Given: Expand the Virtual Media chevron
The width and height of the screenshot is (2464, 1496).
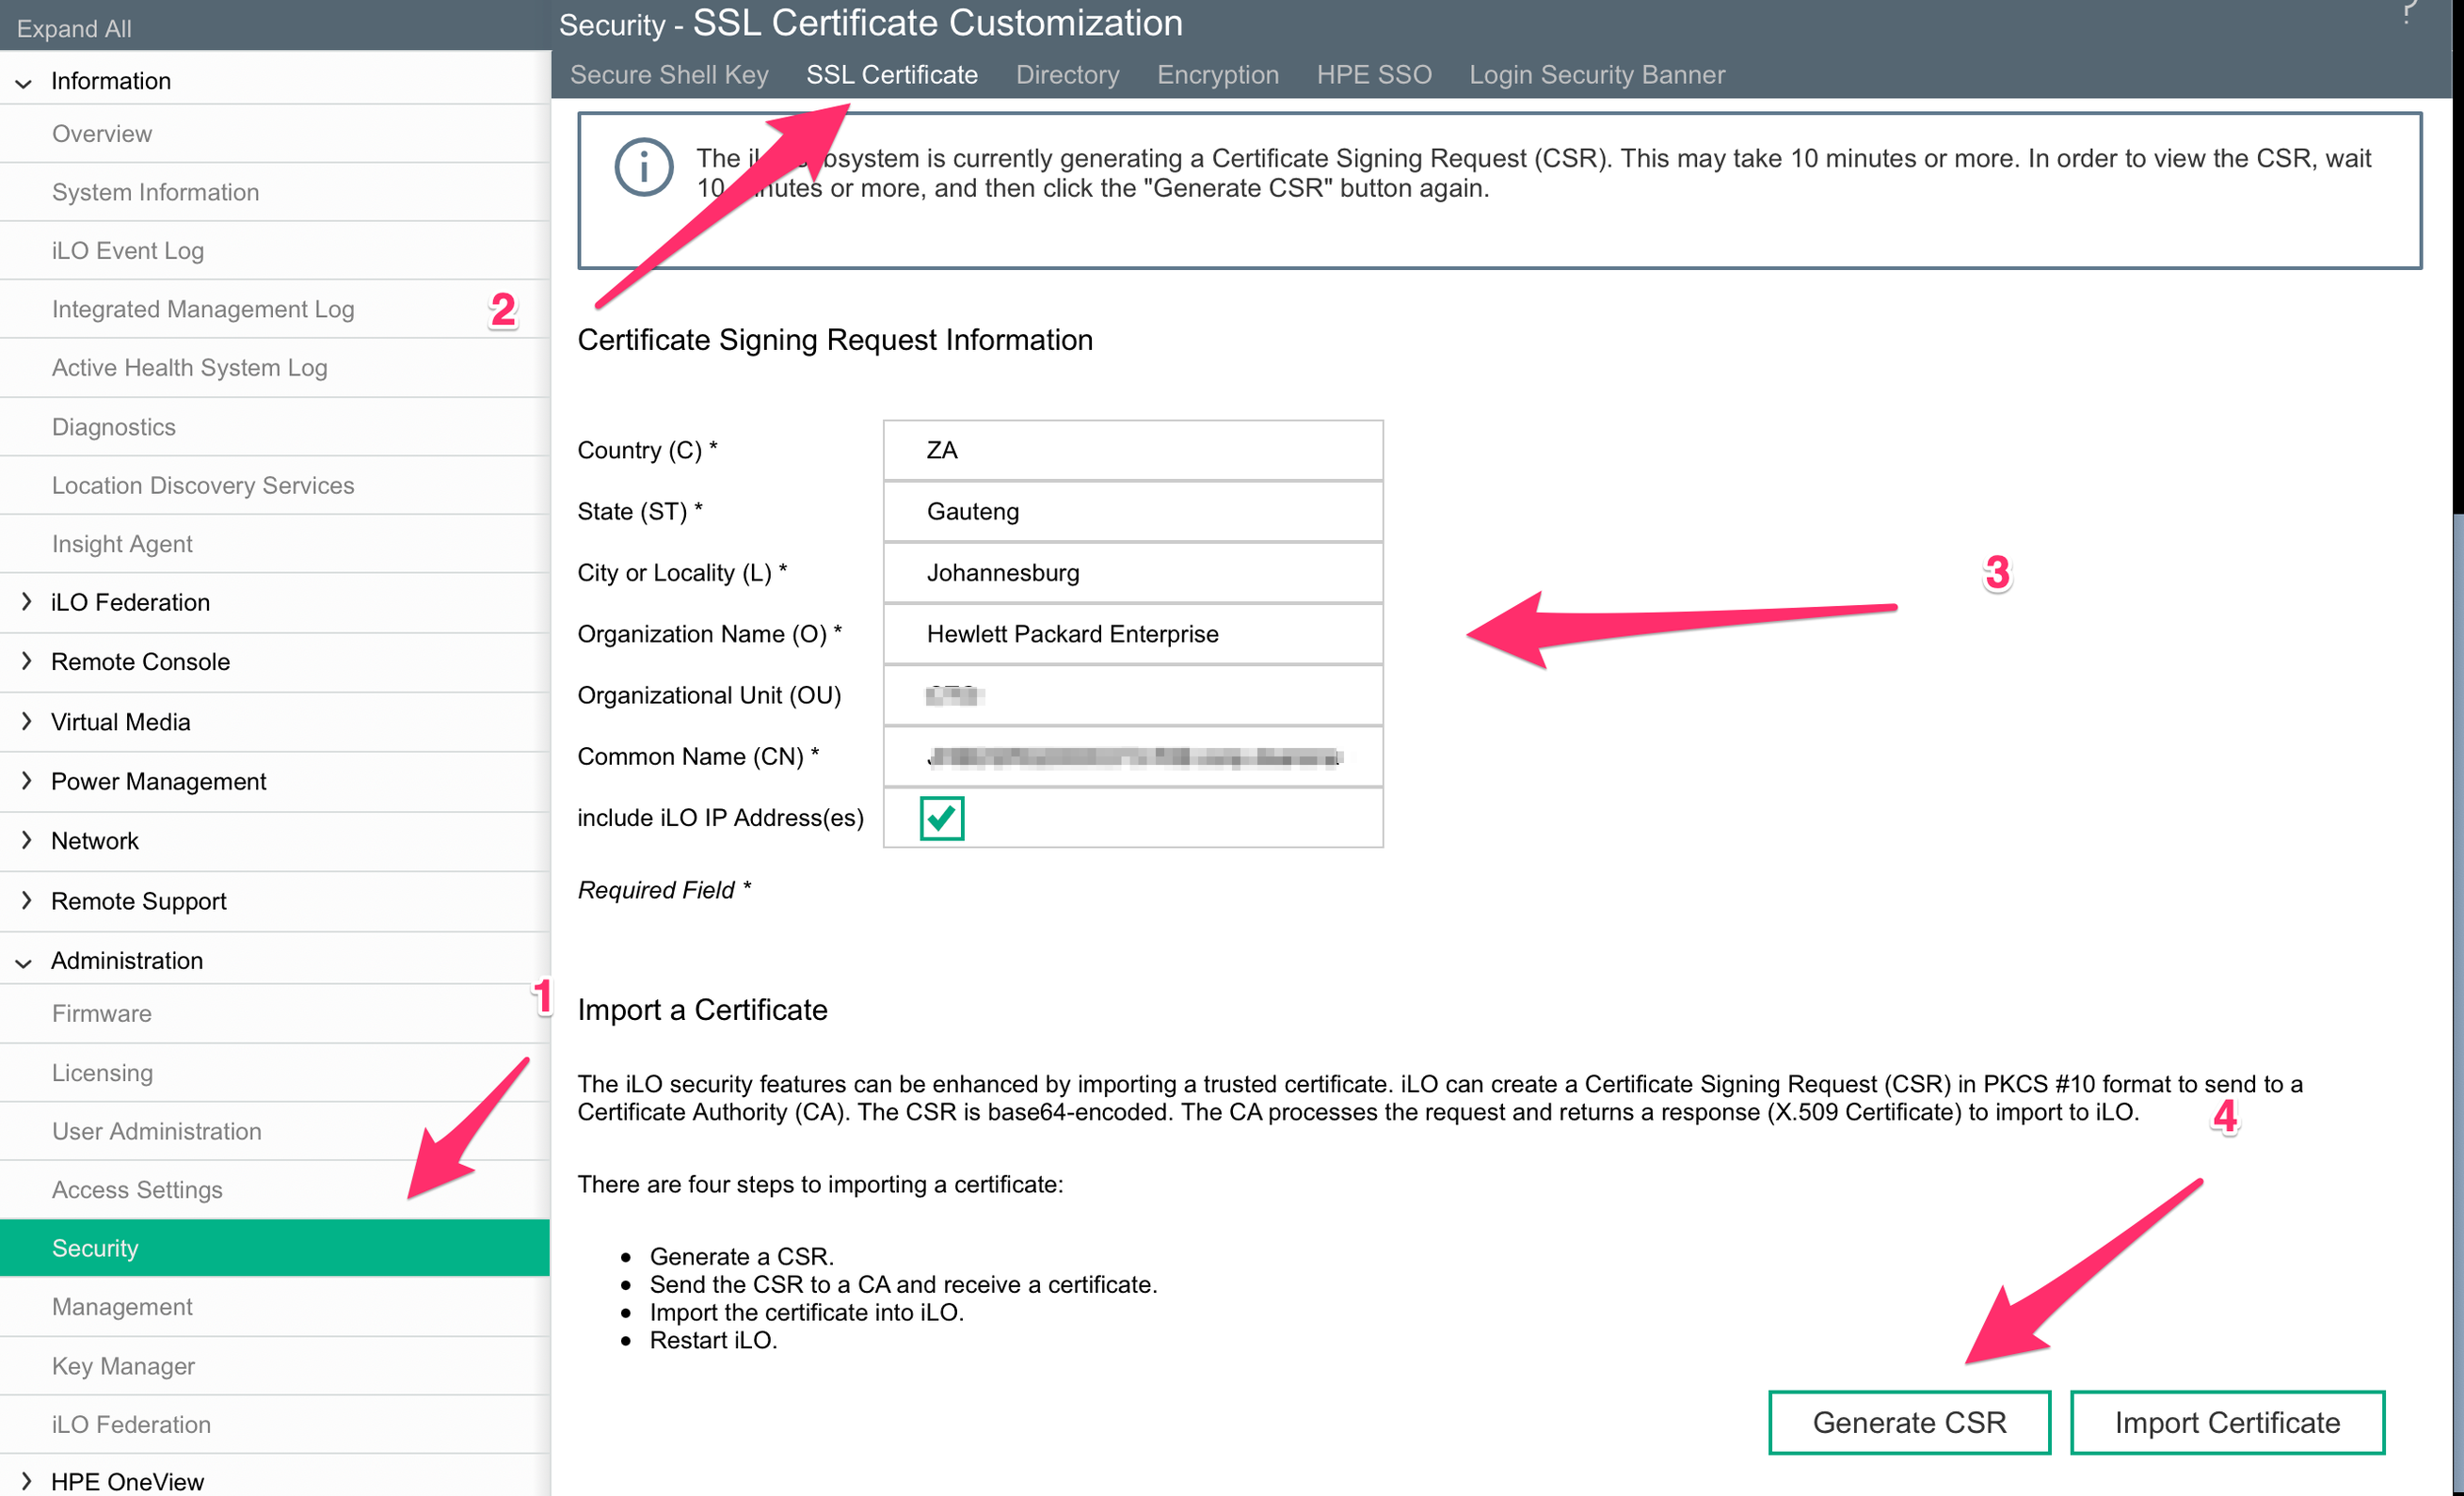Looking at the screenshot, I should point(26,721).
